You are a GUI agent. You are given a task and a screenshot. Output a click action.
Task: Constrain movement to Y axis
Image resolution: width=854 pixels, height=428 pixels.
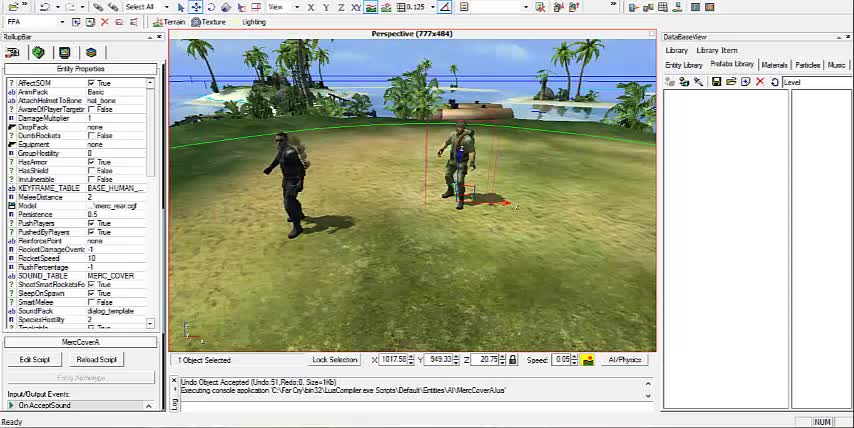tap(326, 7)
